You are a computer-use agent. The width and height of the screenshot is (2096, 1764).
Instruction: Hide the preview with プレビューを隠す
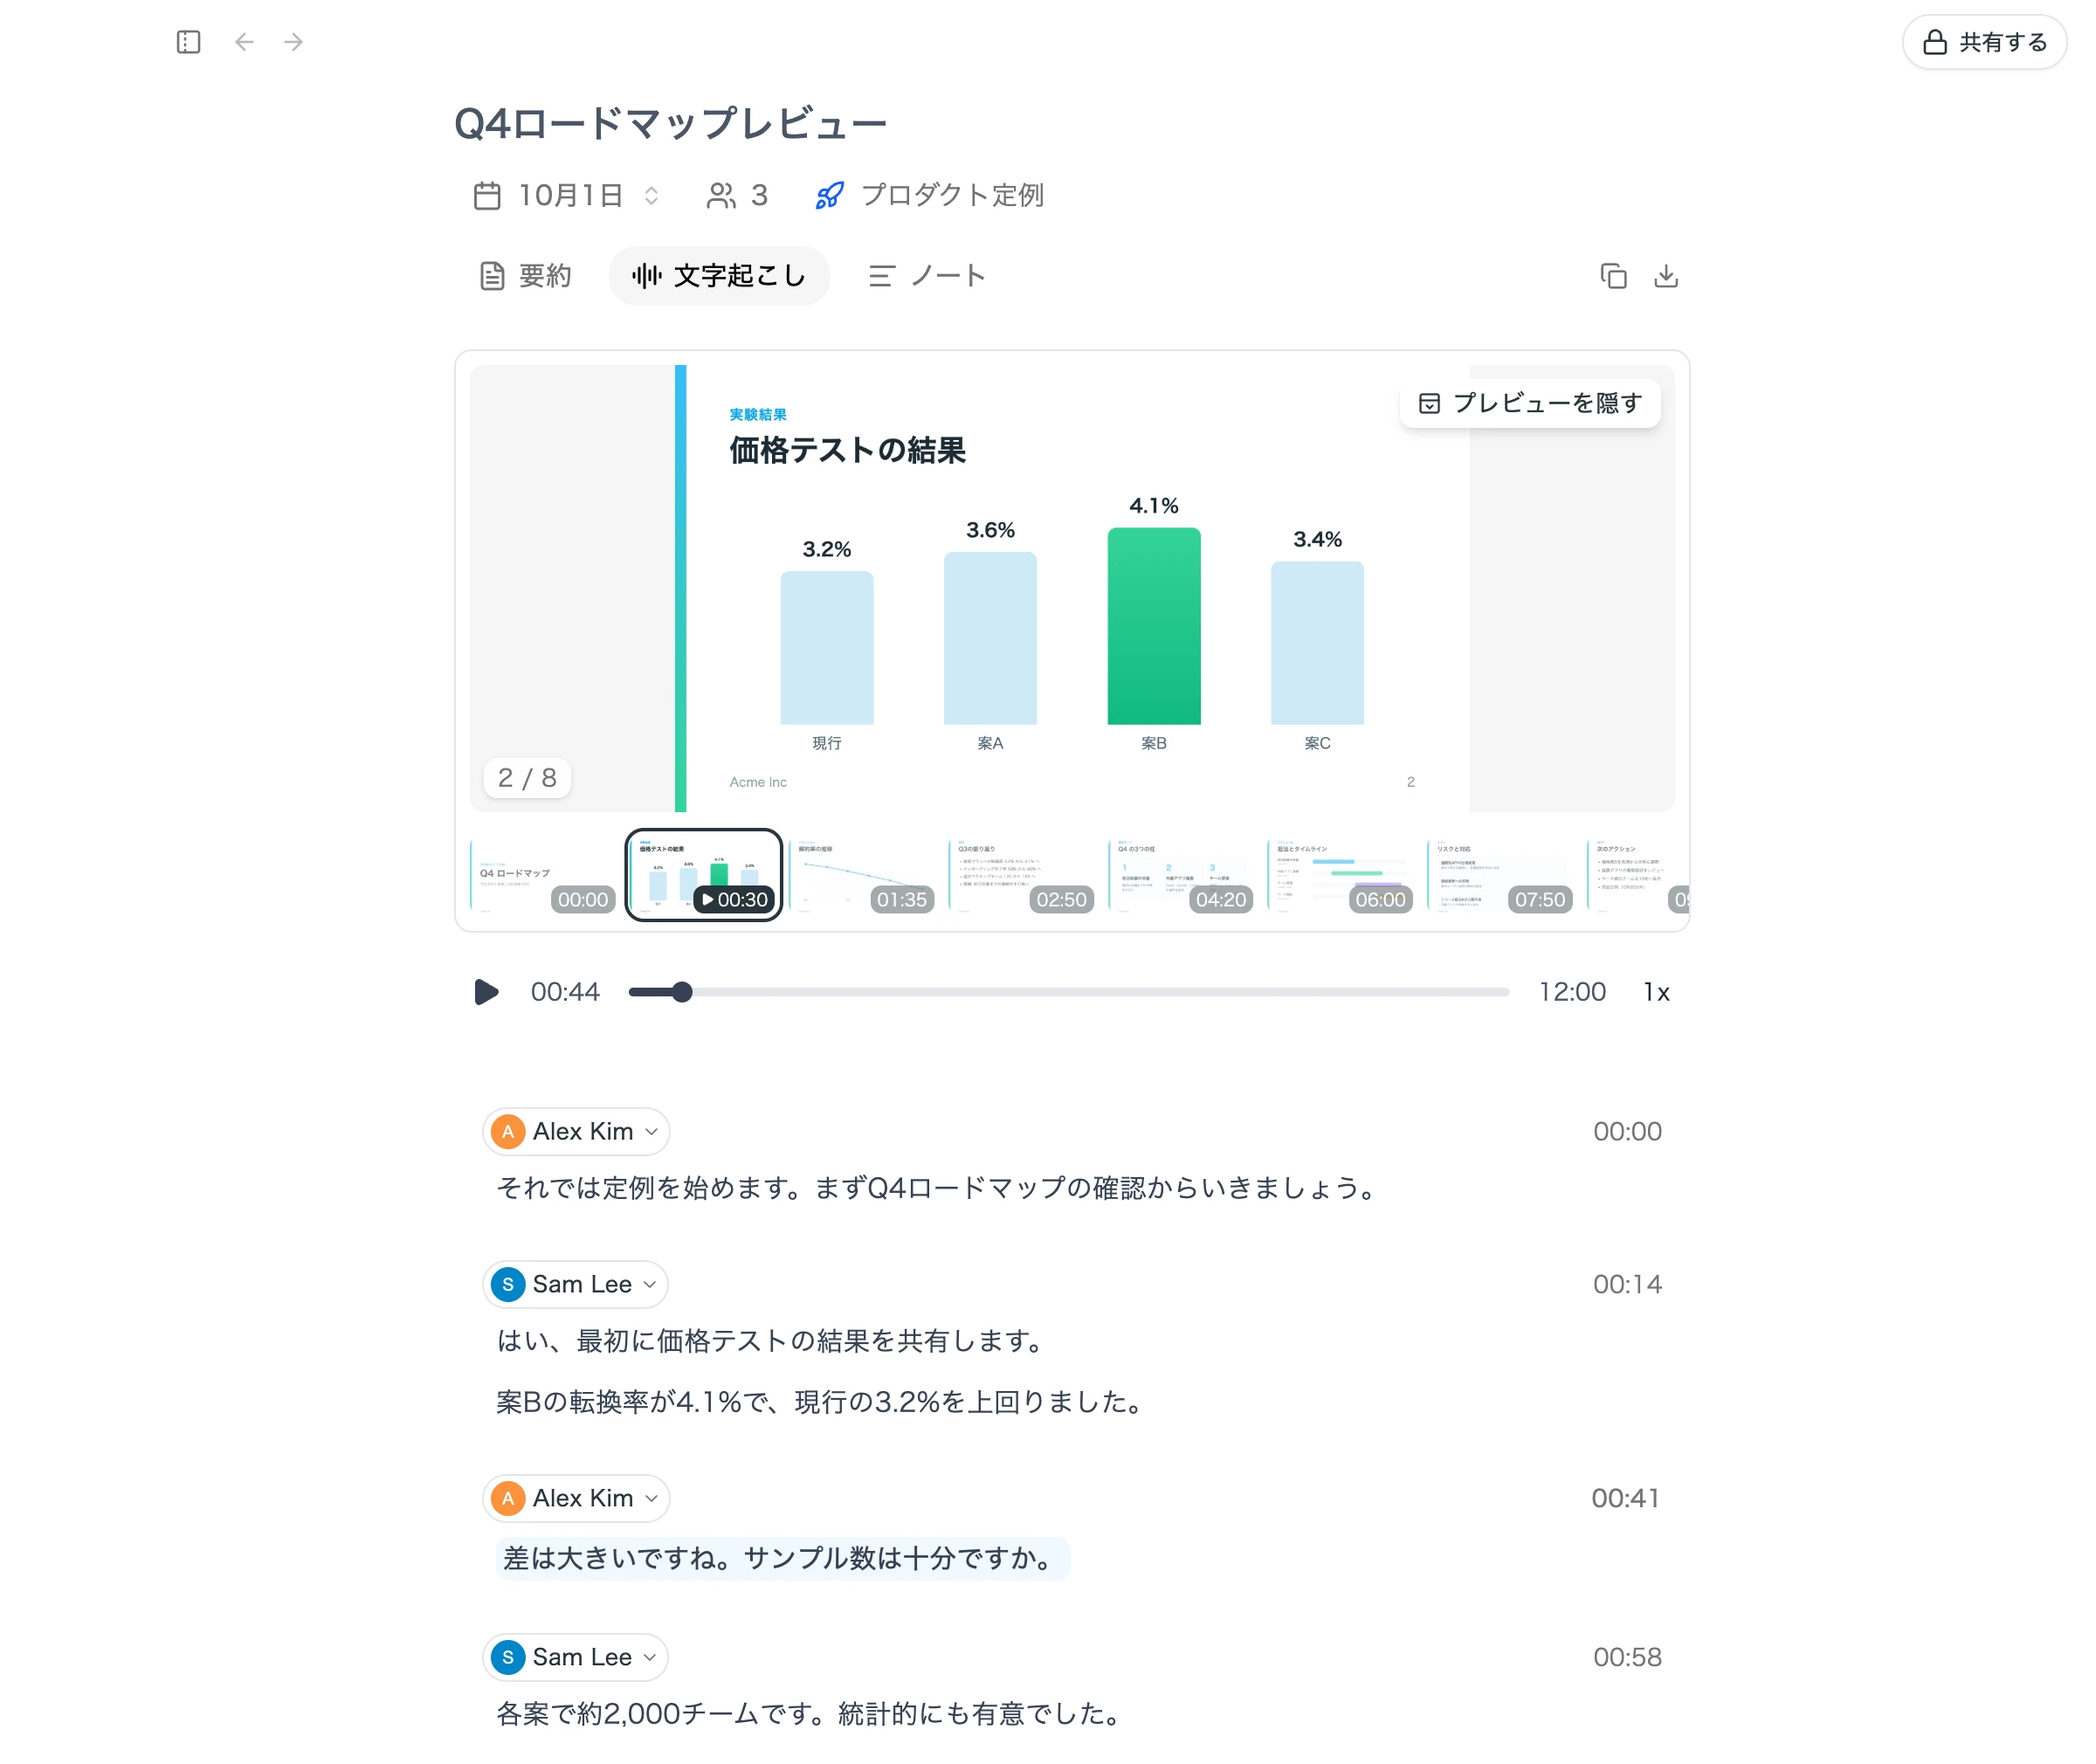pyautogui.click(x=1529, y=403)
